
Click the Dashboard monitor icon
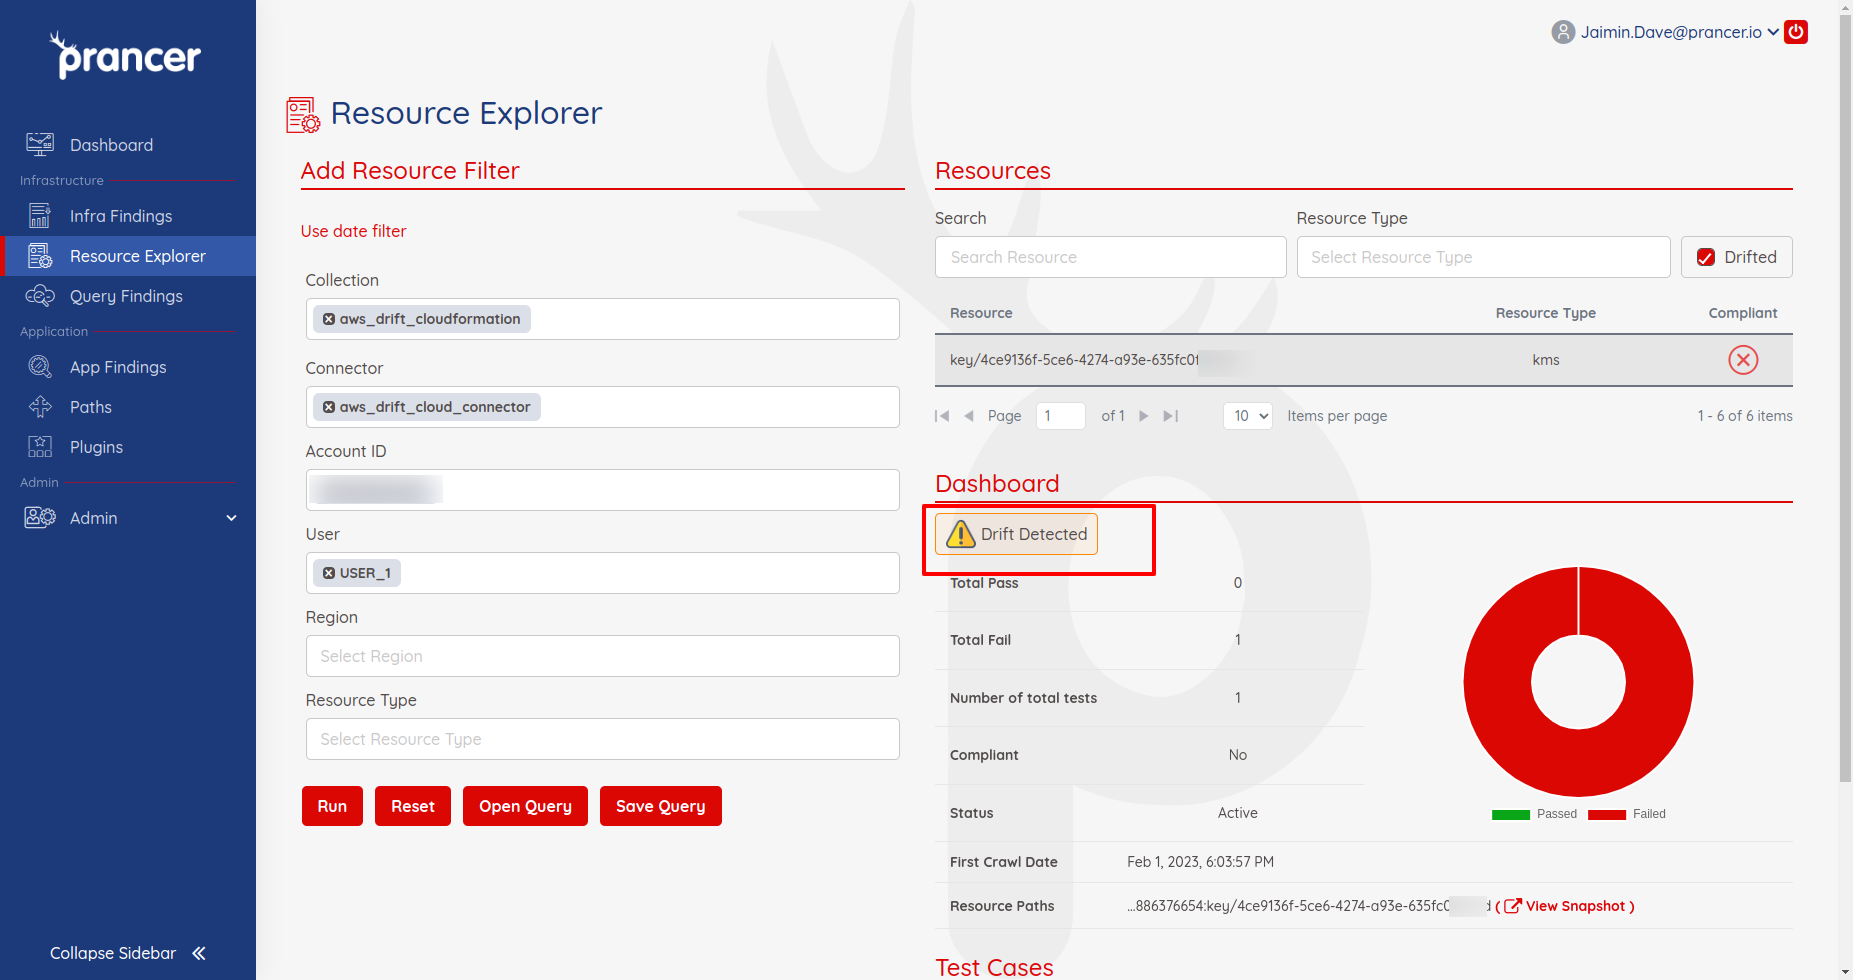click(x=40, y=144)
